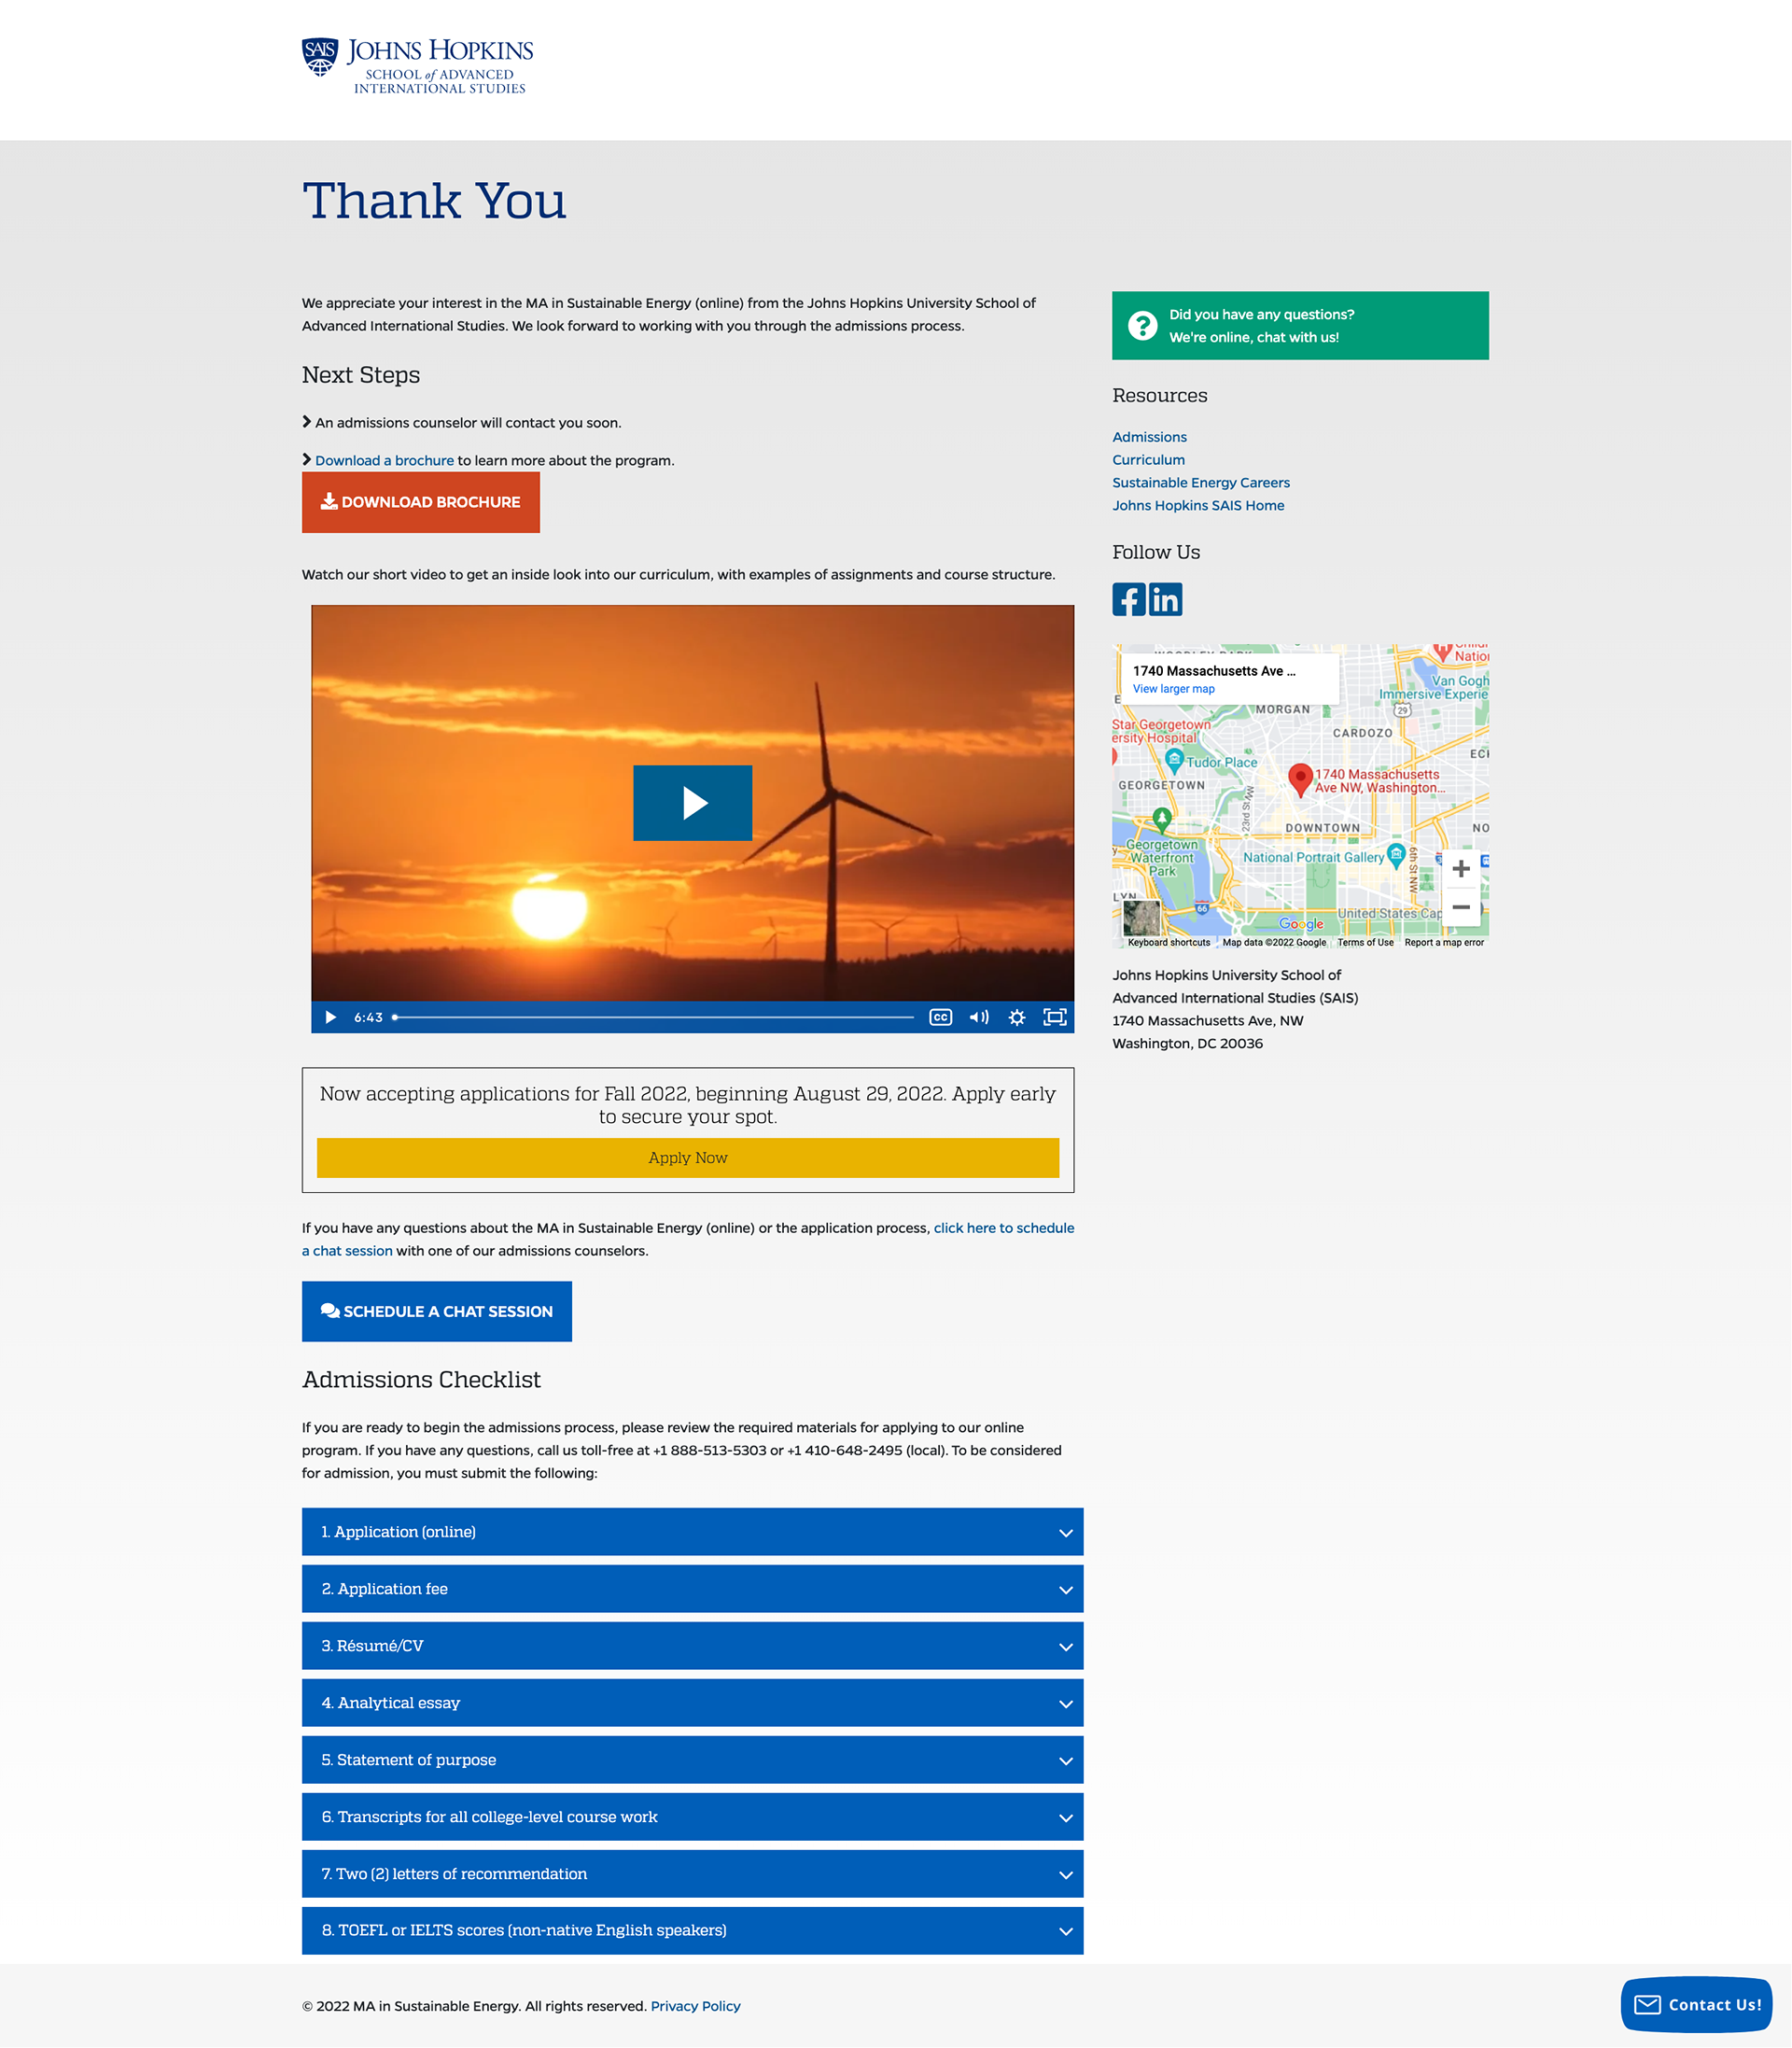1792x2048 pixels.
Task: Open video settings gear icon
Action: 1017,1017
